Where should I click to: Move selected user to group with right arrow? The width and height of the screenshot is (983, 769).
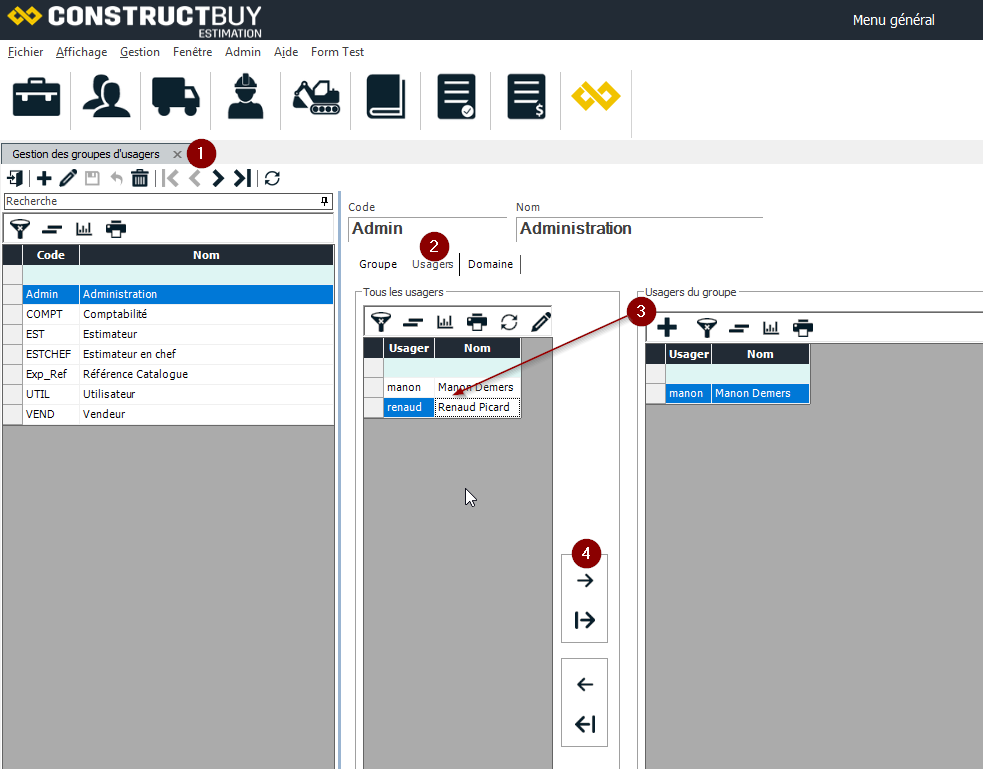[x=585, y=581]
